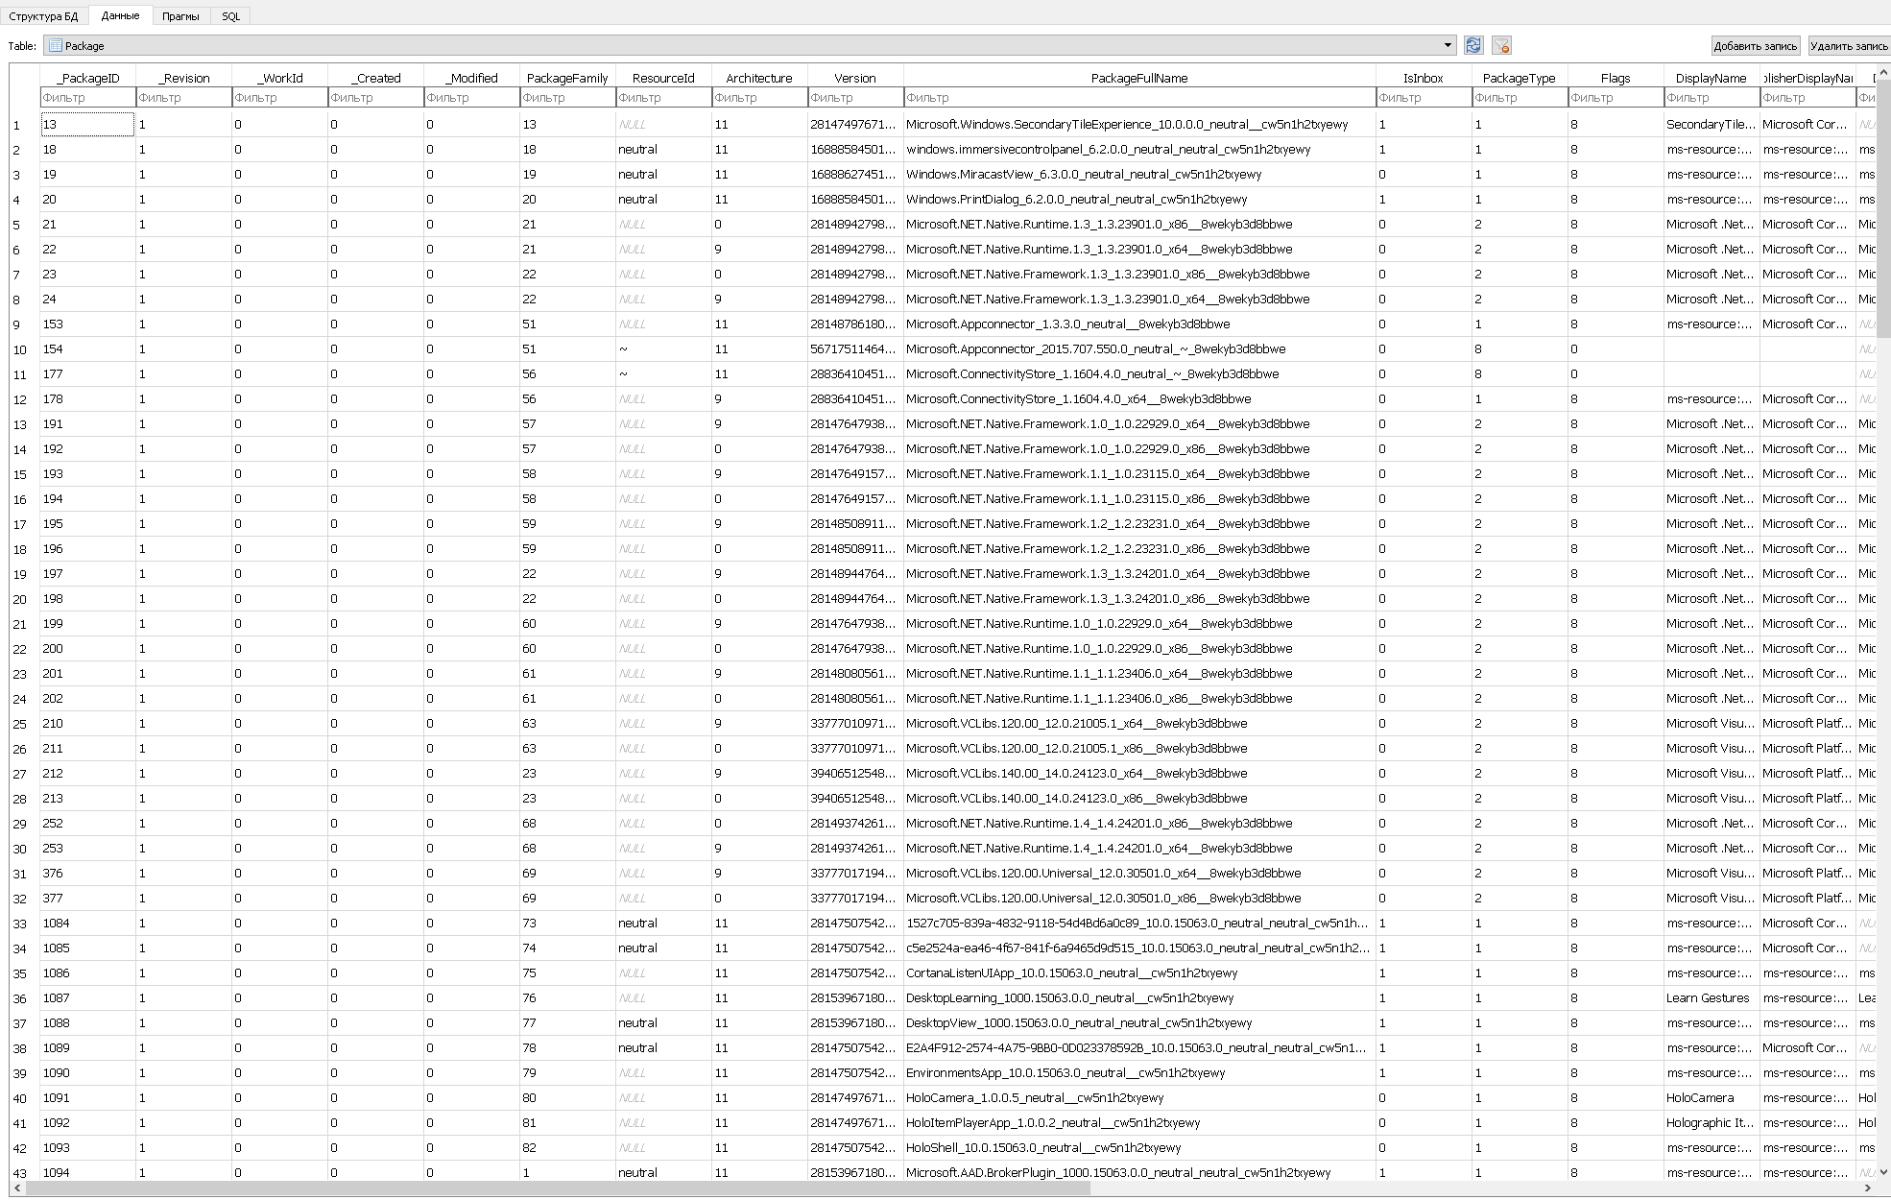The width and height of the screenshot is (1891, 1200).
Task: Sort by the Architecture column header
Action: pos(759,78)
